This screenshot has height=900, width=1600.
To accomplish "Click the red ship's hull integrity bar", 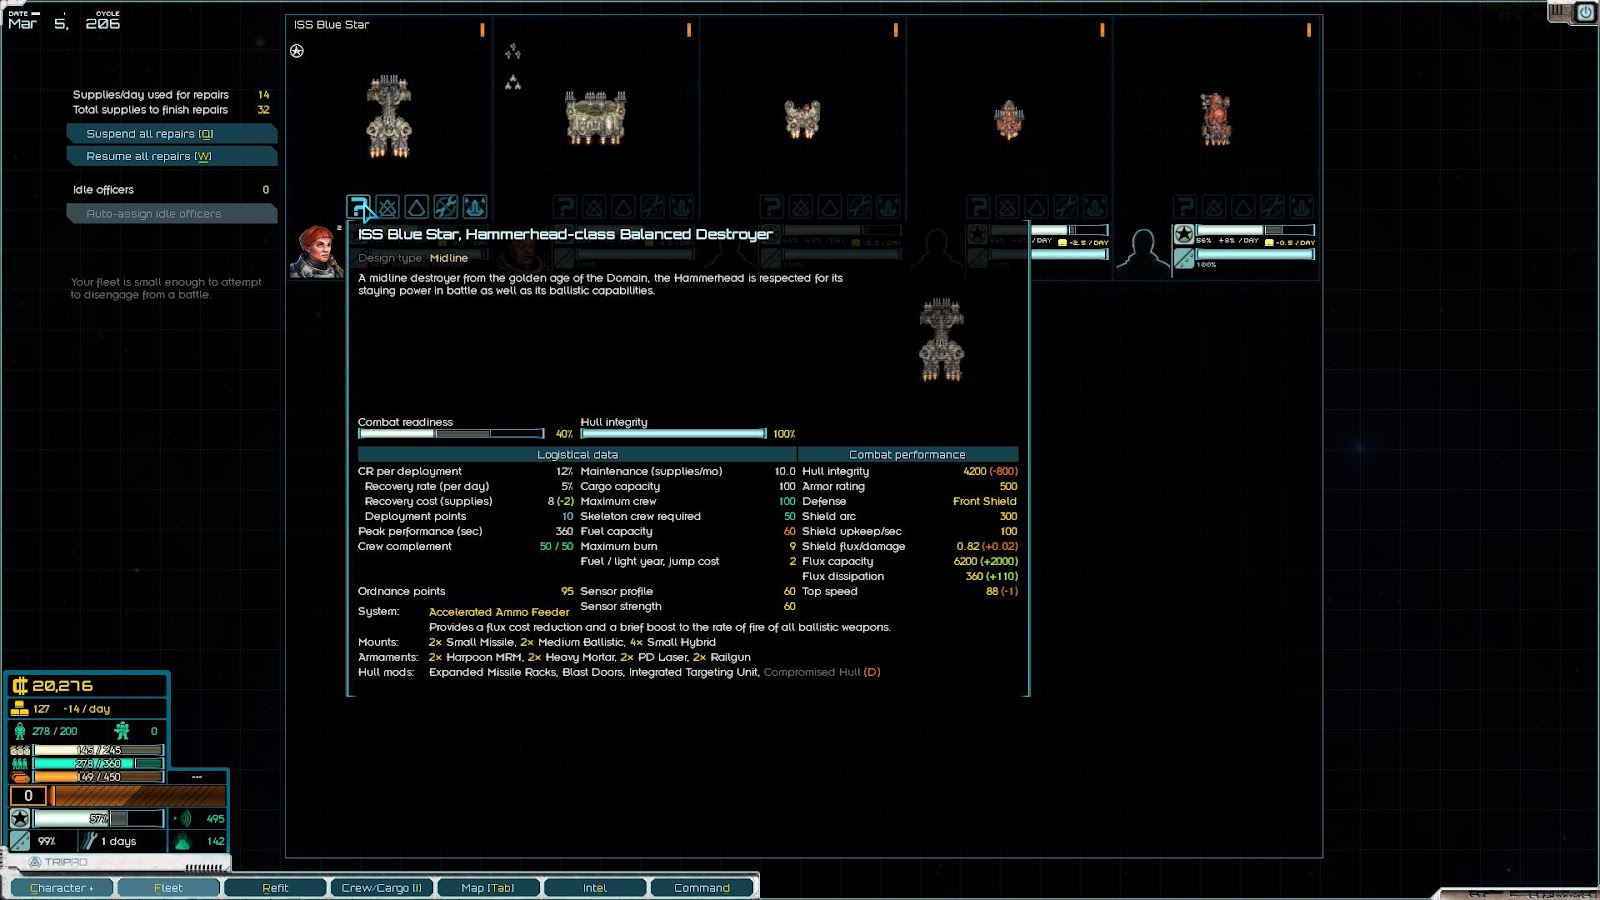I will pos(1255,254).
